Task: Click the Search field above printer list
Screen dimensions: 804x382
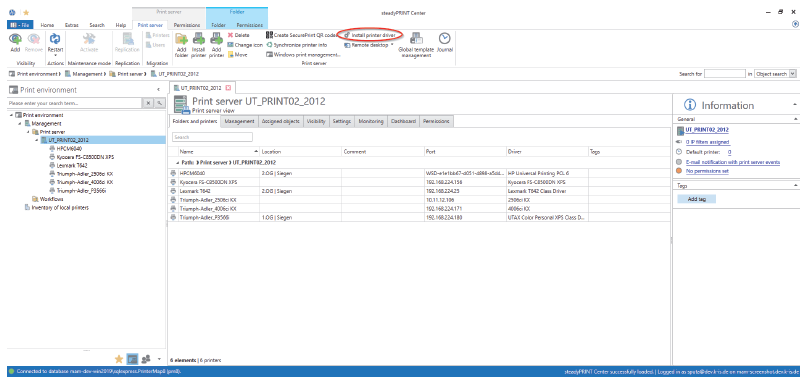Action: (212, 137)
